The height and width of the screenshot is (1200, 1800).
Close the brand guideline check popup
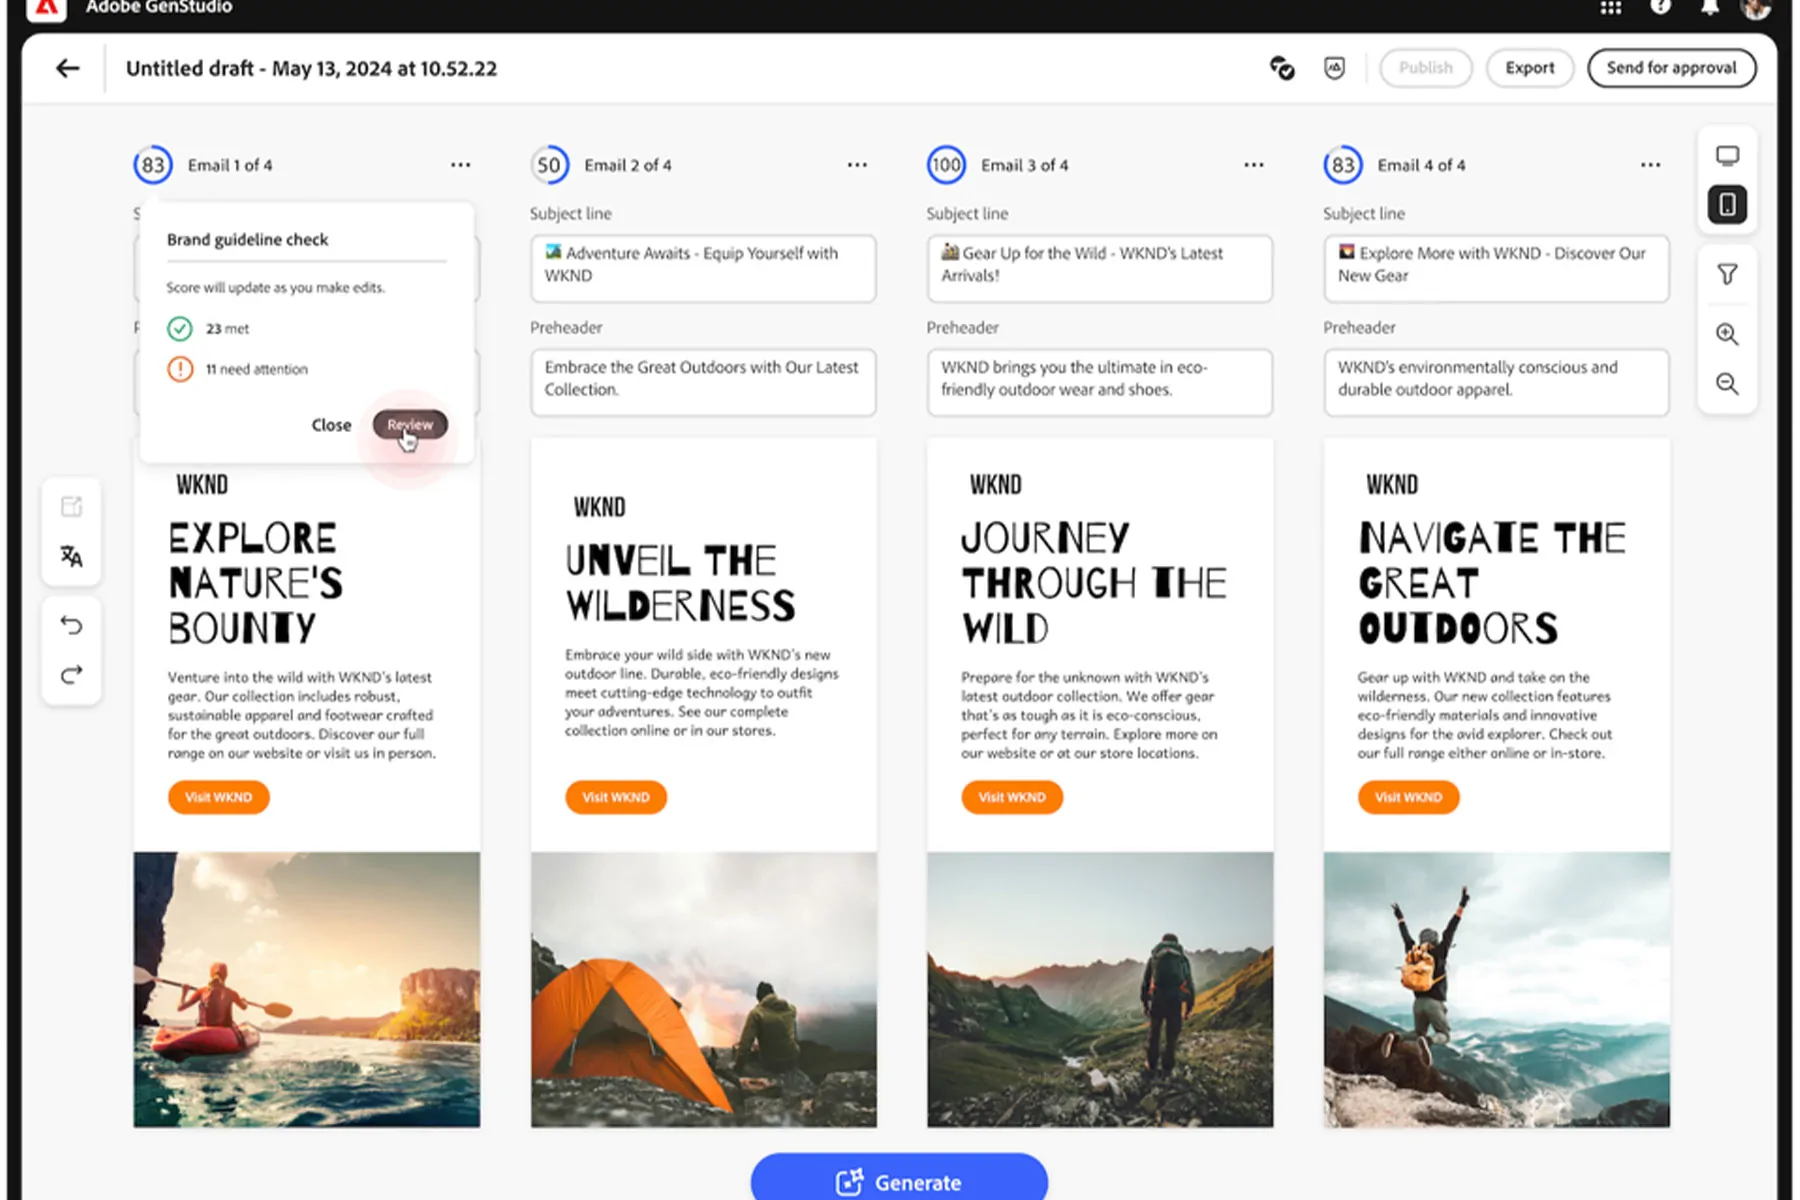[331, 425]
